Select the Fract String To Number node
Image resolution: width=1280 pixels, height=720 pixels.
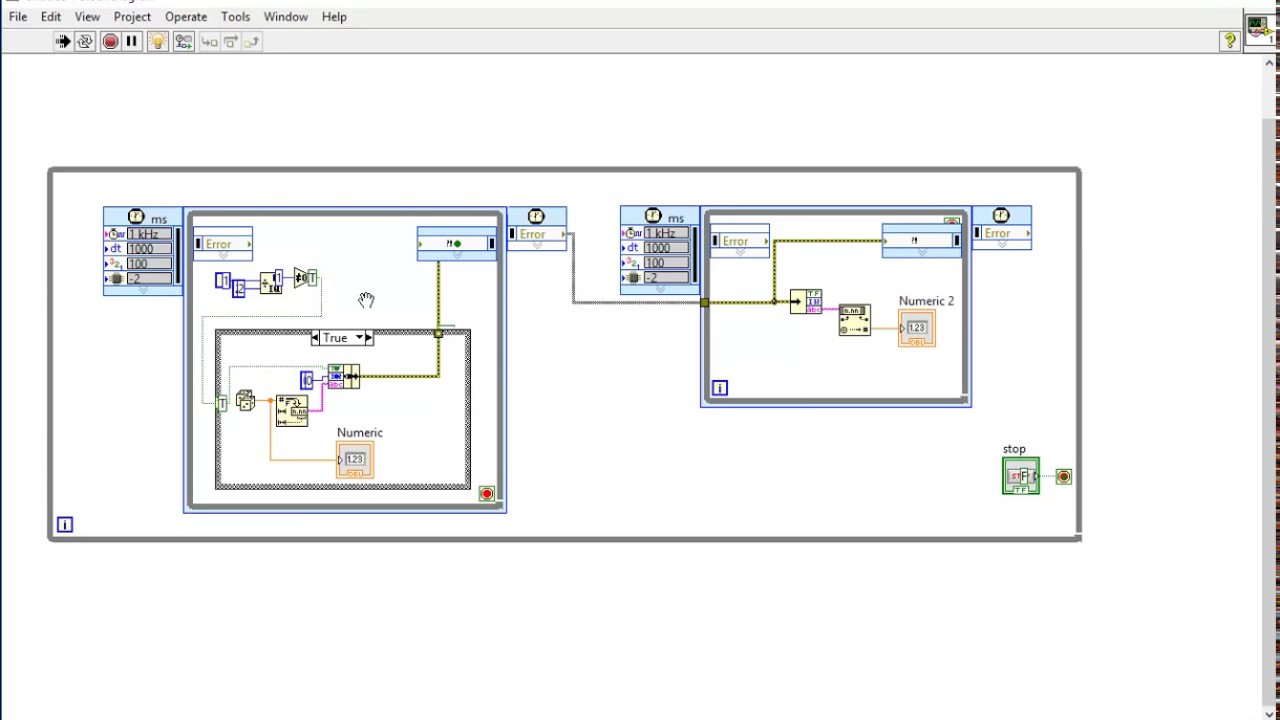(x=854, y=320)
